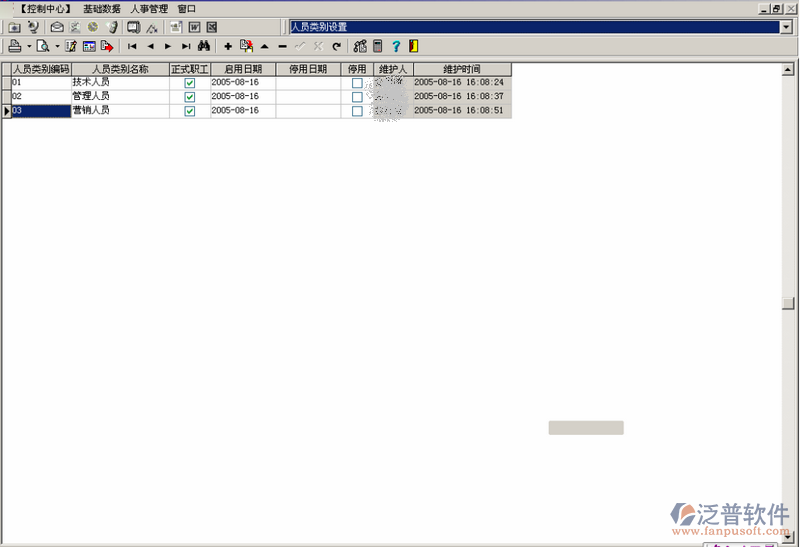Click the scrollbar down arrow
The height and width of the screenshot is (547, 800).
pos(788,536)
